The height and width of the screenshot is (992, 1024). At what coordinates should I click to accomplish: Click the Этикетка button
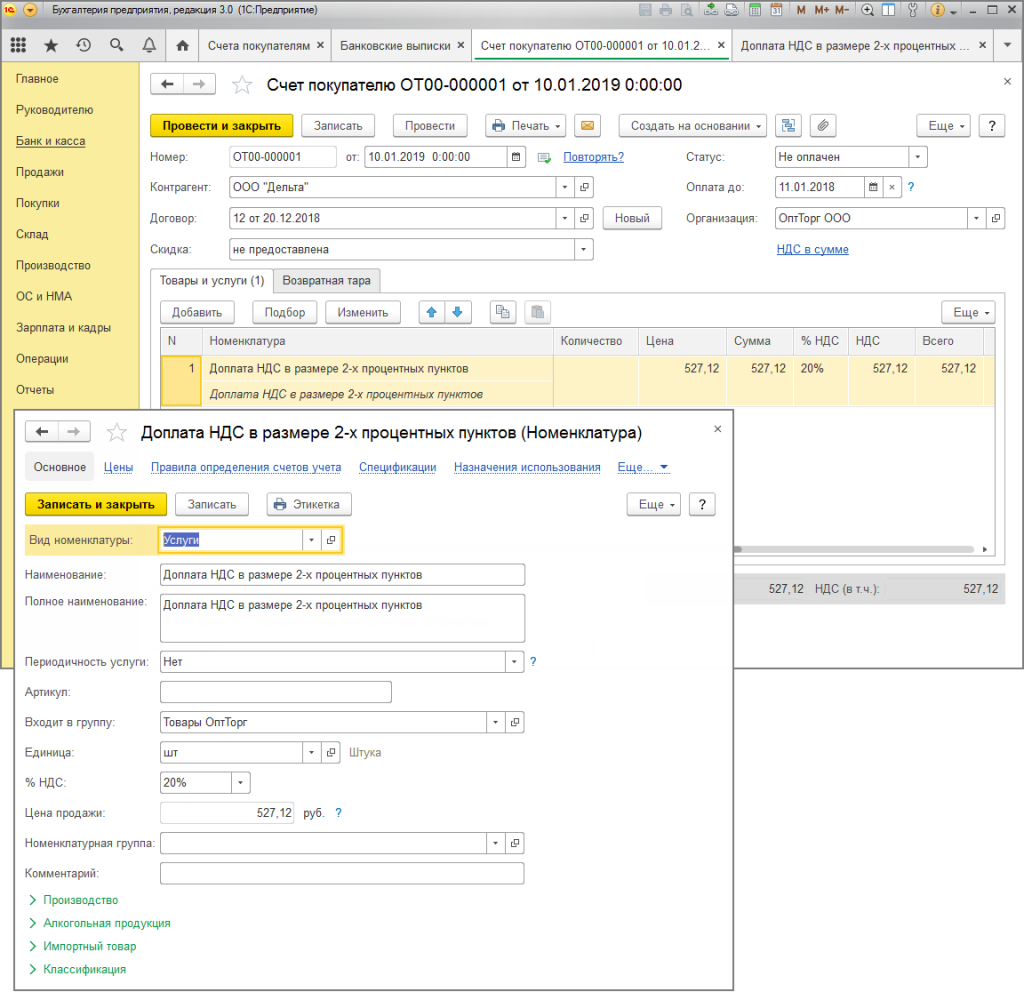(x=309, y=504)
